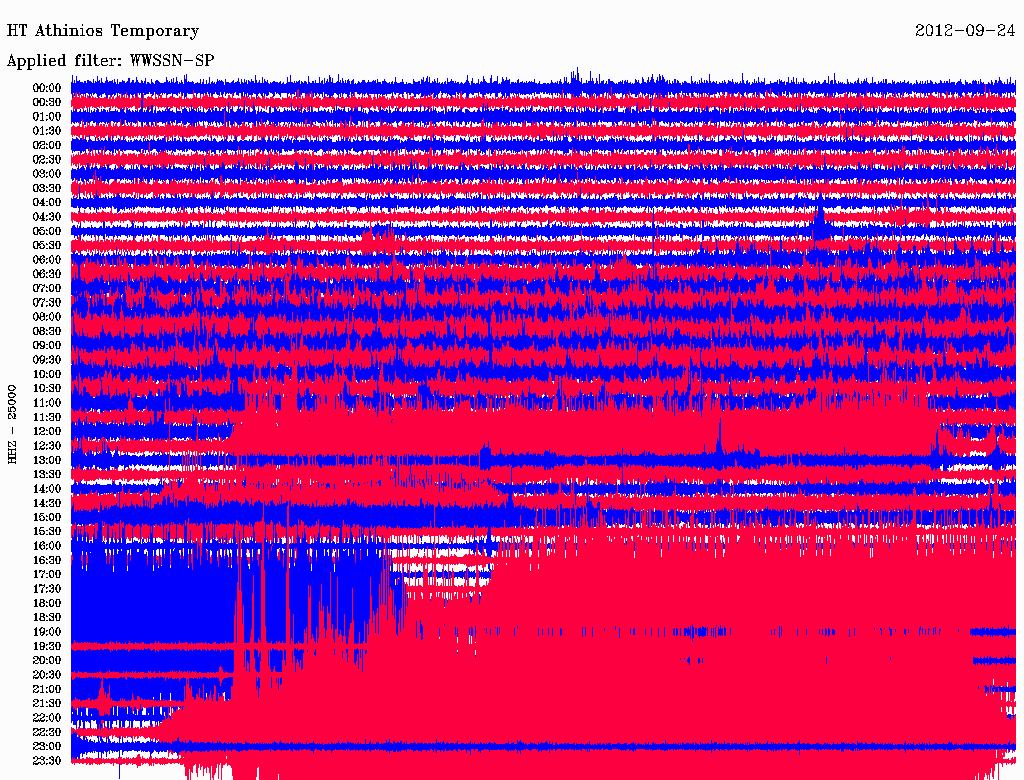The width and height of the screenshot is (1024, 780).
Task: Click the 09:30 time label
Action: coord(47,360)
